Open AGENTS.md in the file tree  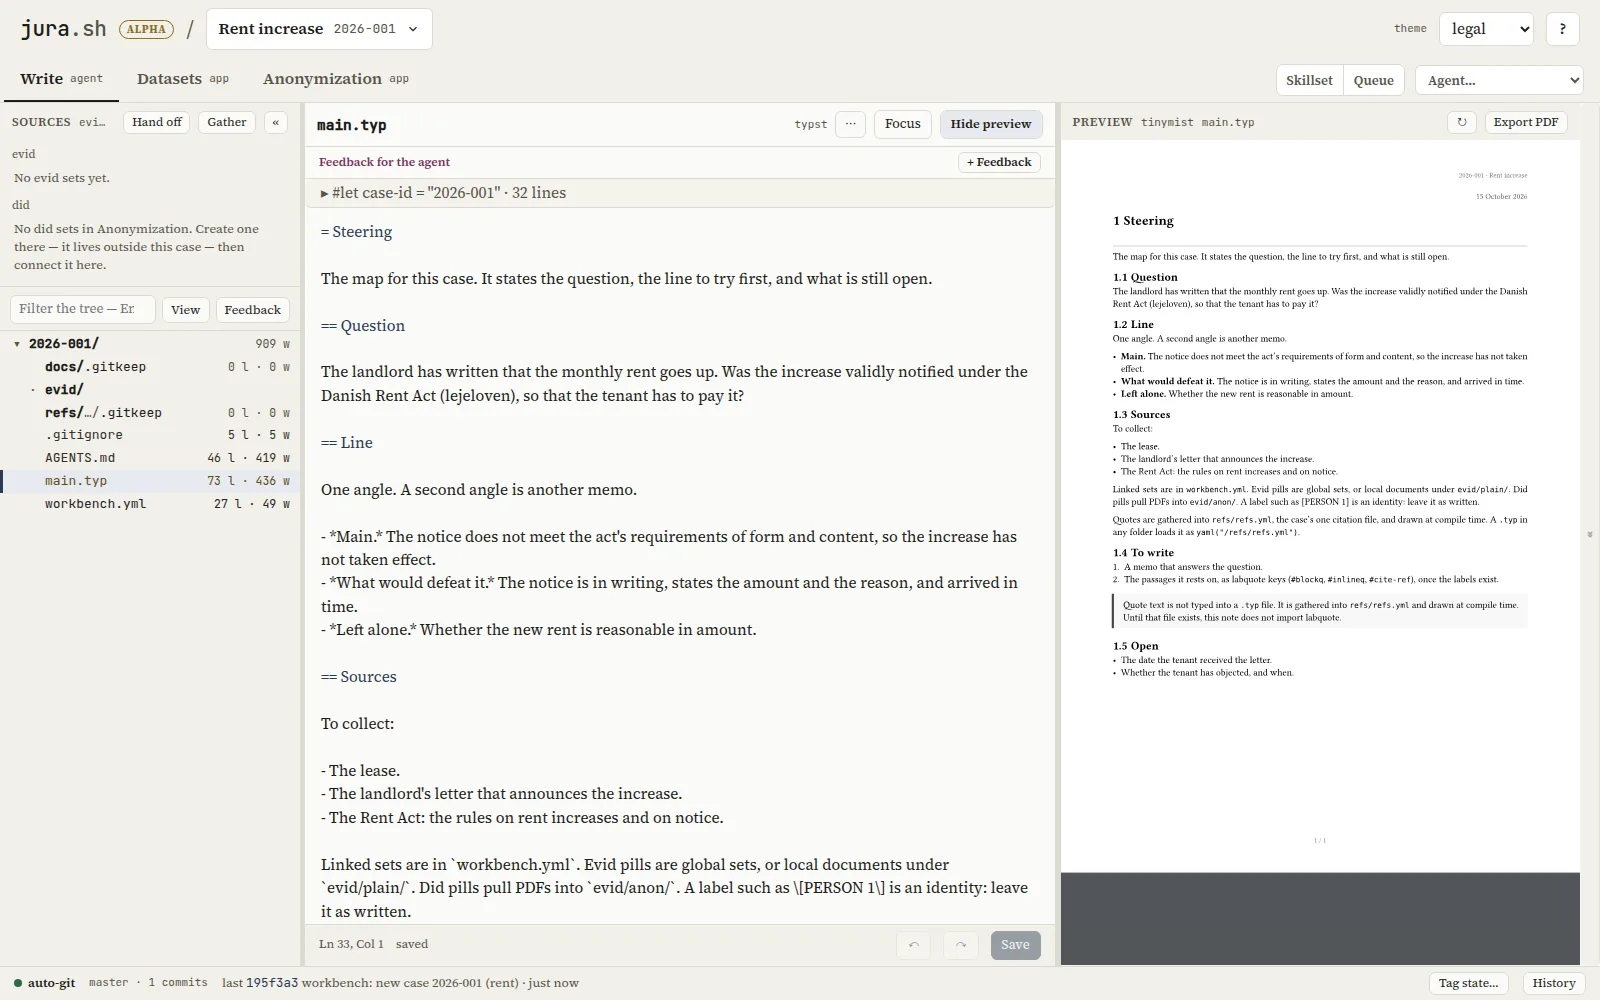point(150,458)
